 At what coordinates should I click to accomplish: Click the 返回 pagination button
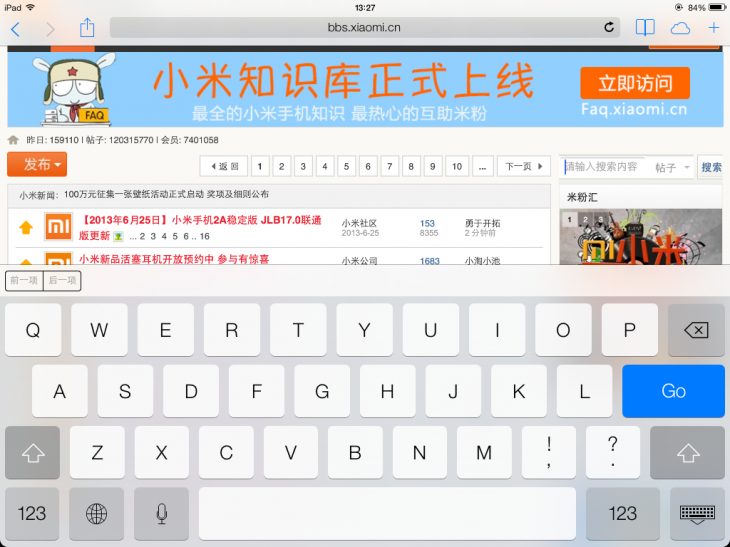click(225, 166)
